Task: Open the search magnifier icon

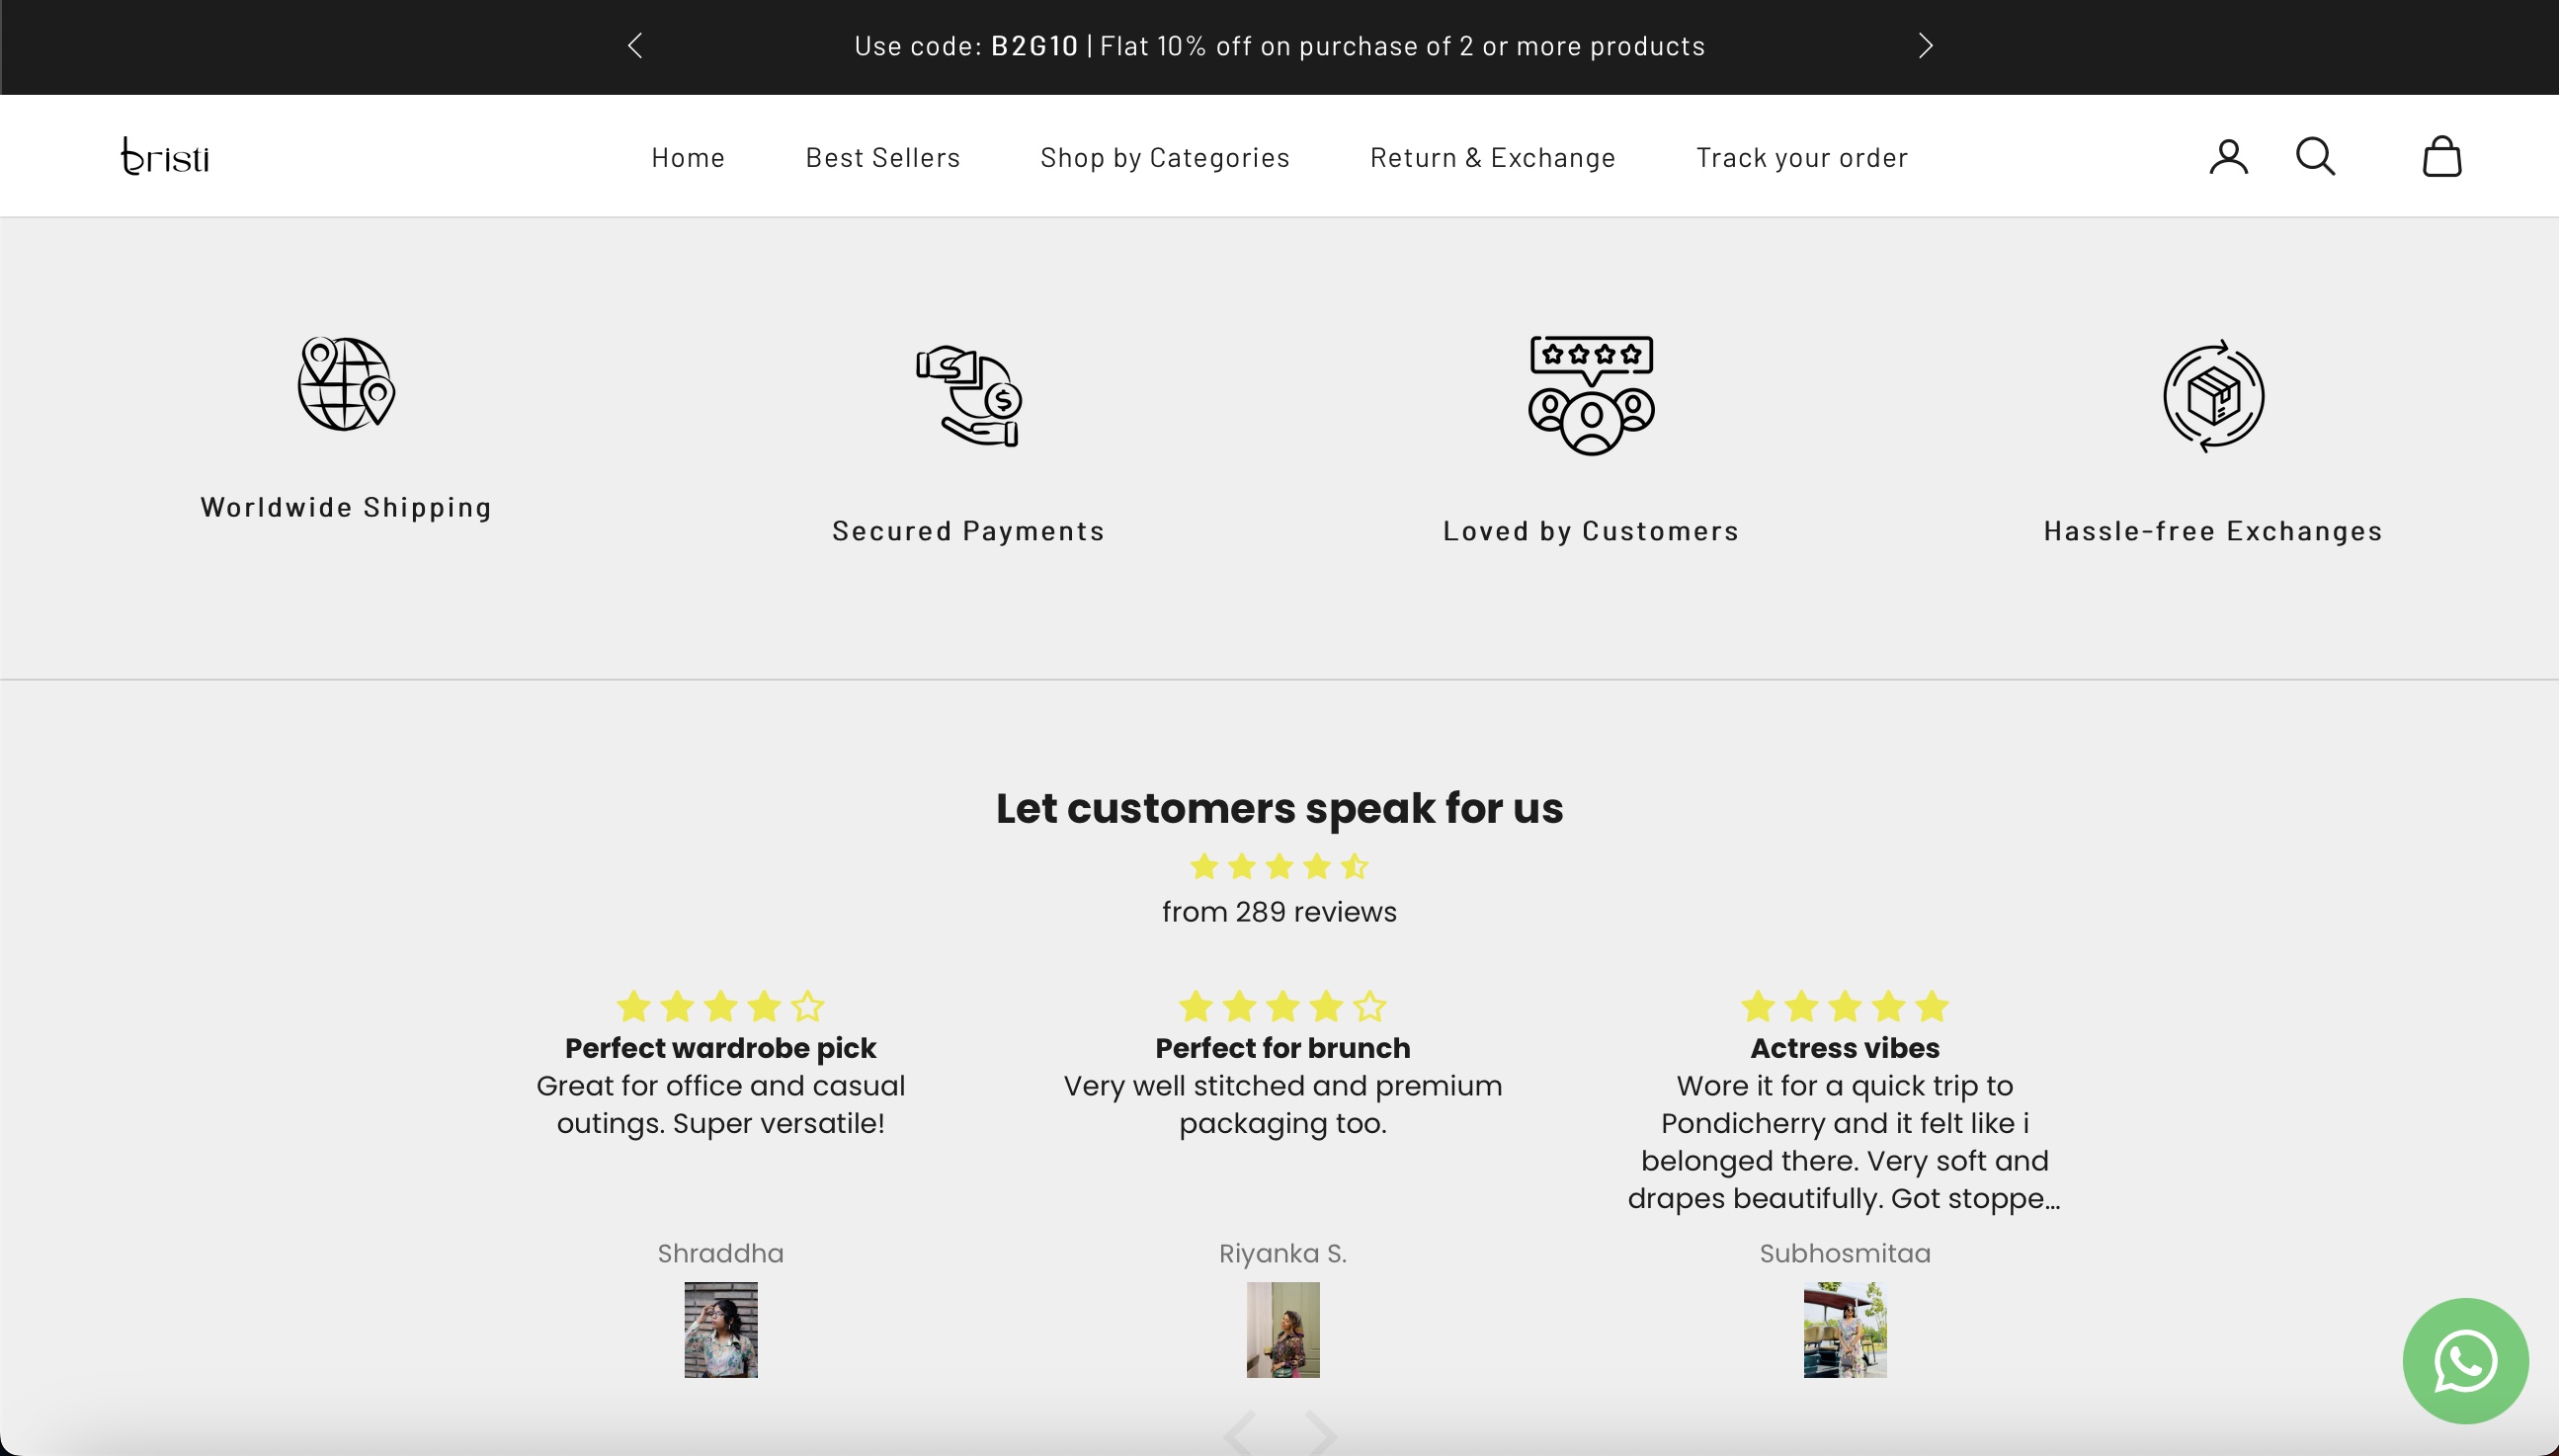Action: click(x=2315, y=157)
